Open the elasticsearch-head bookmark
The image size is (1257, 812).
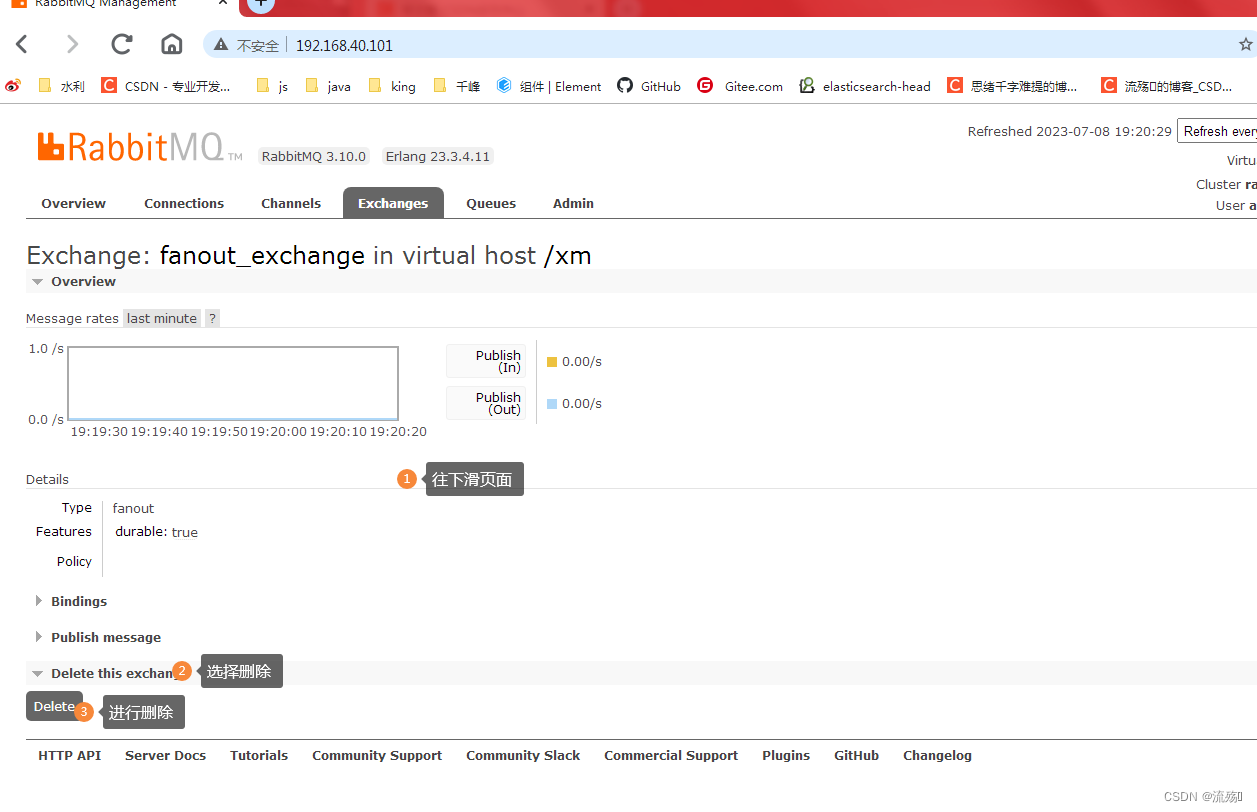pyautogui.click(x=864, y=86)
